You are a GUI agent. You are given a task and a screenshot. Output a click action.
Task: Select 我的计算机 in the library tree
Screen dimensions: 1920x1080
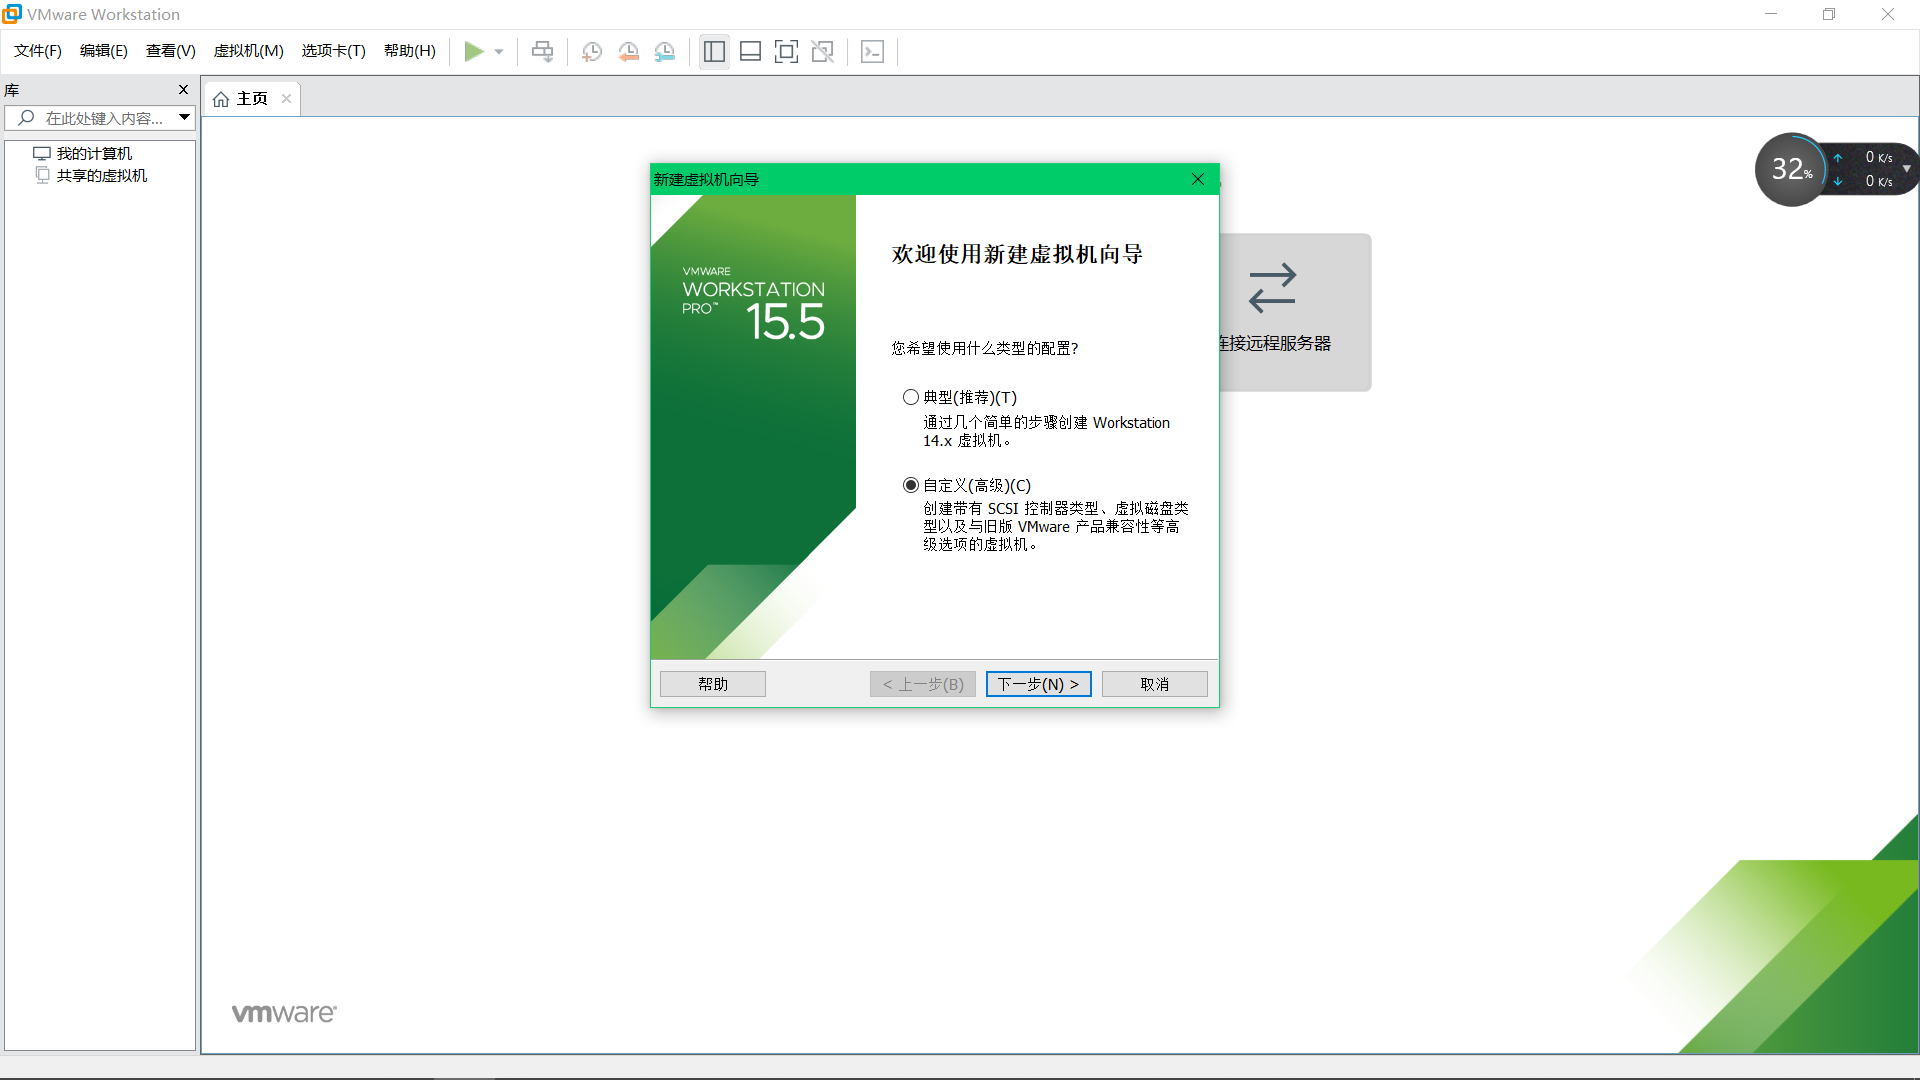[x=94, y=153]
